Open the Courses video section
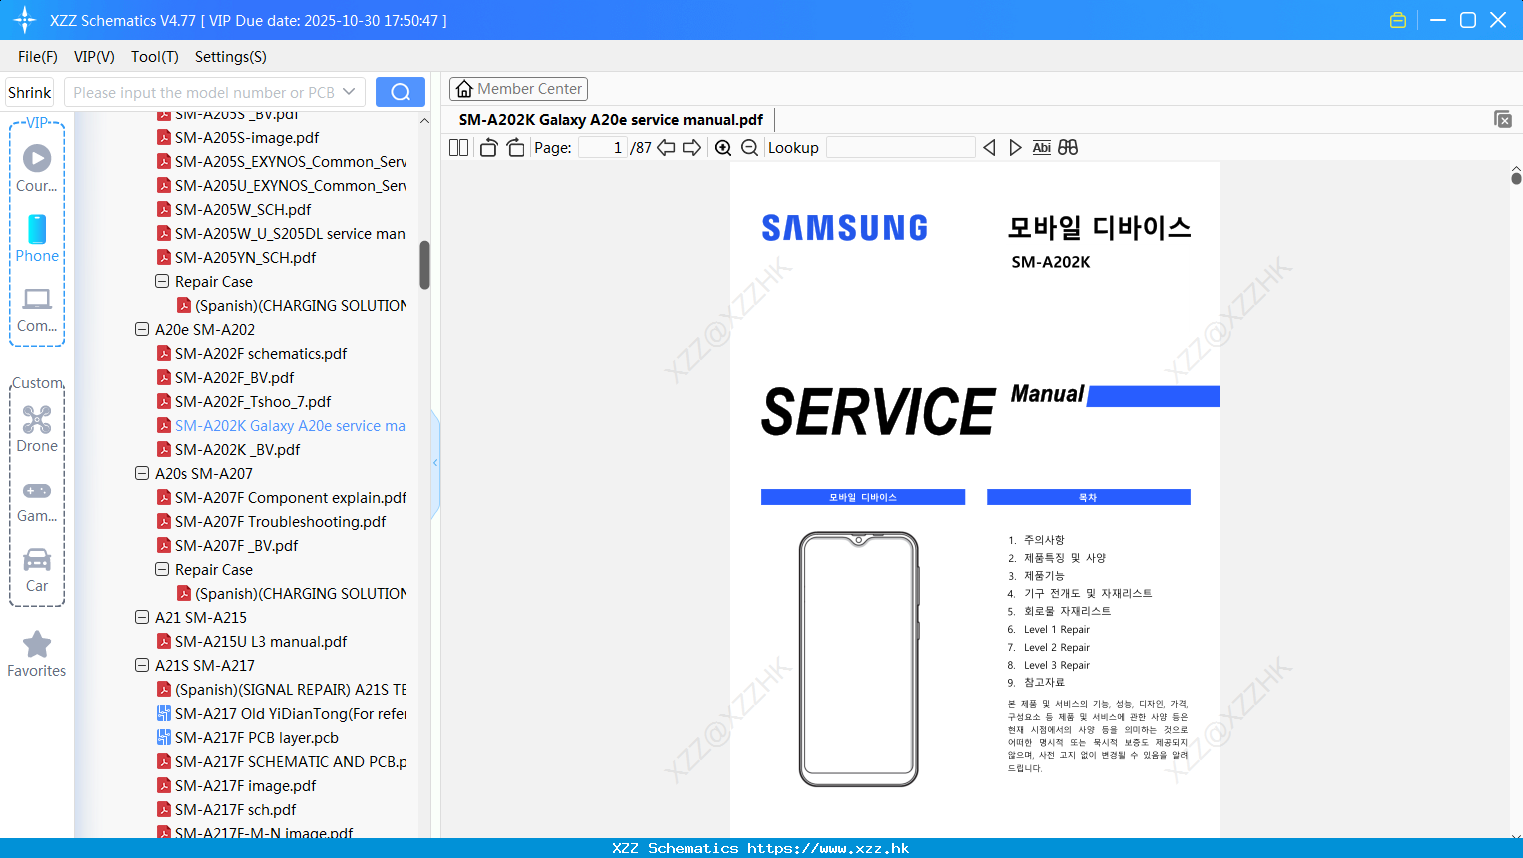Image resolution: width=1523 pixels, height=858 pixels. [x=37, y=167]
